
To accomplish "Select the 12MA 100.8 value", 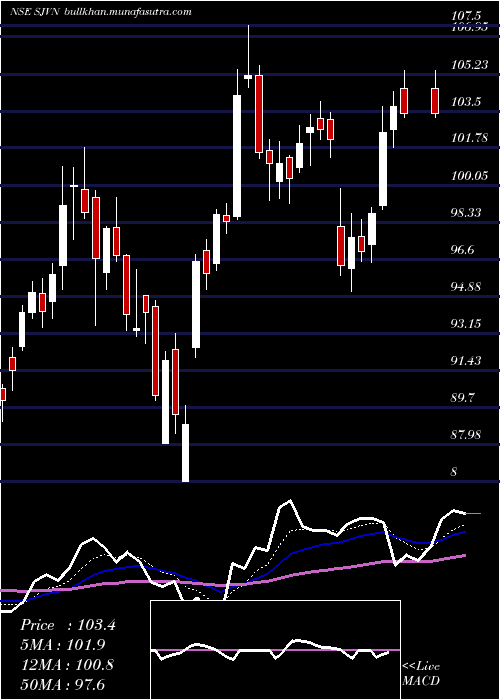I will coord(67,665).
